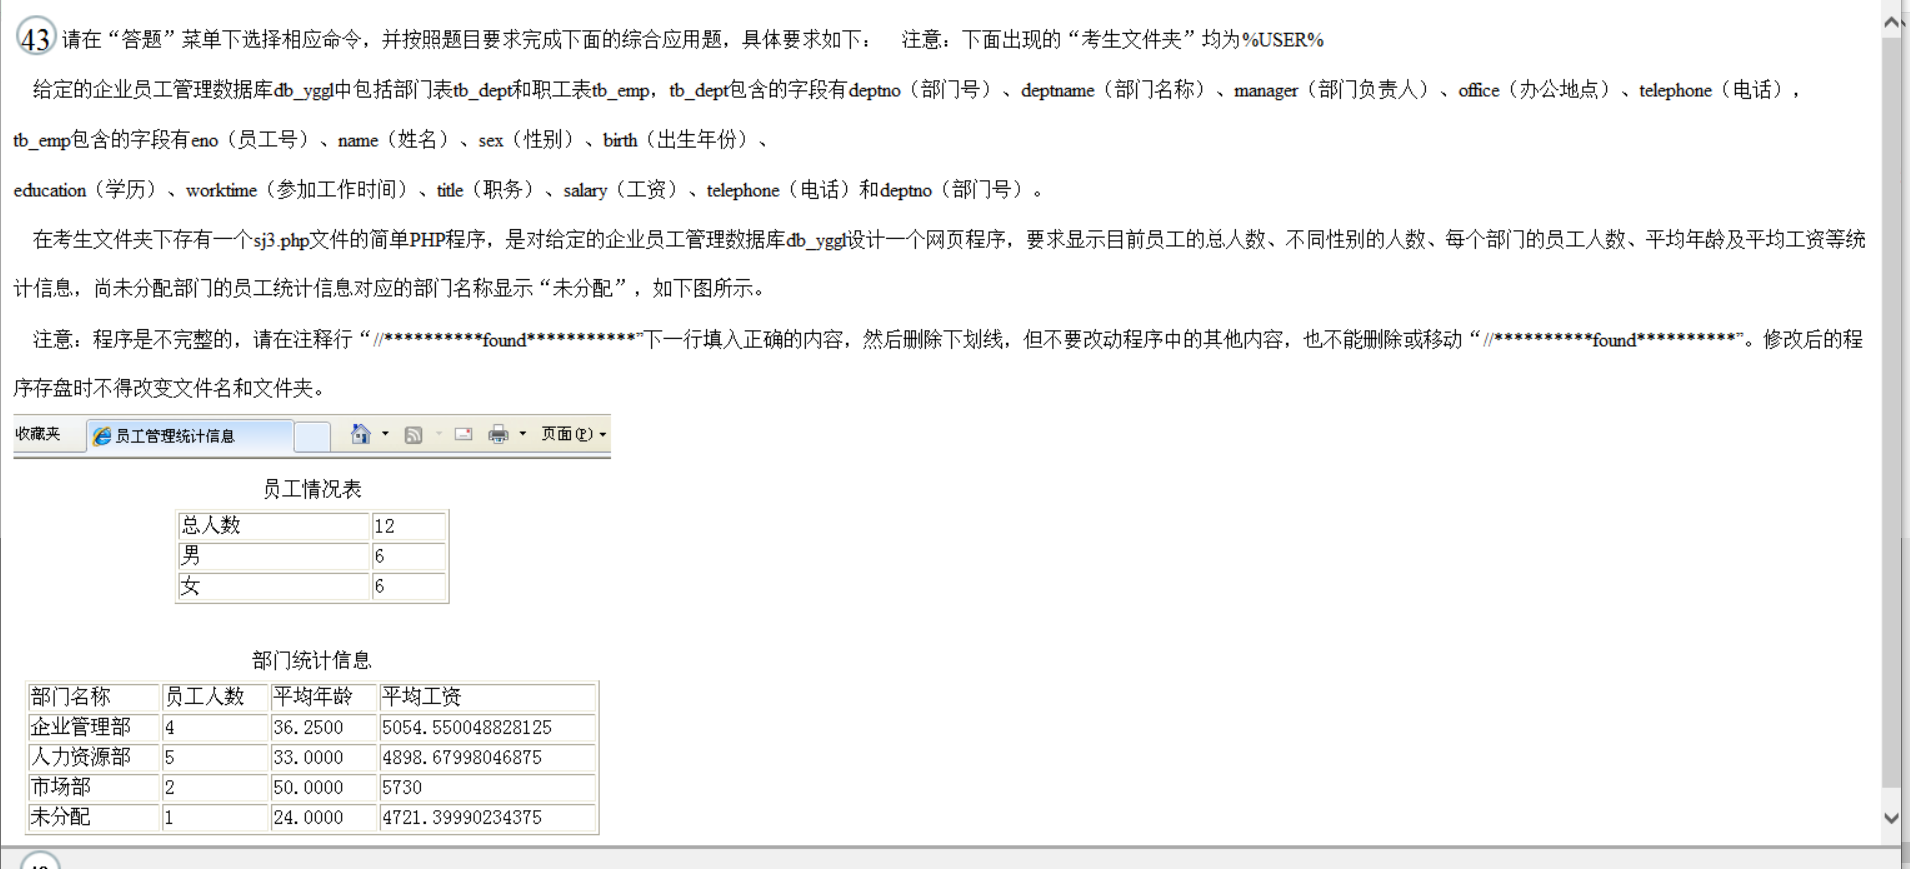
Task: Click the 女 cell
Action: pos(273,586)
